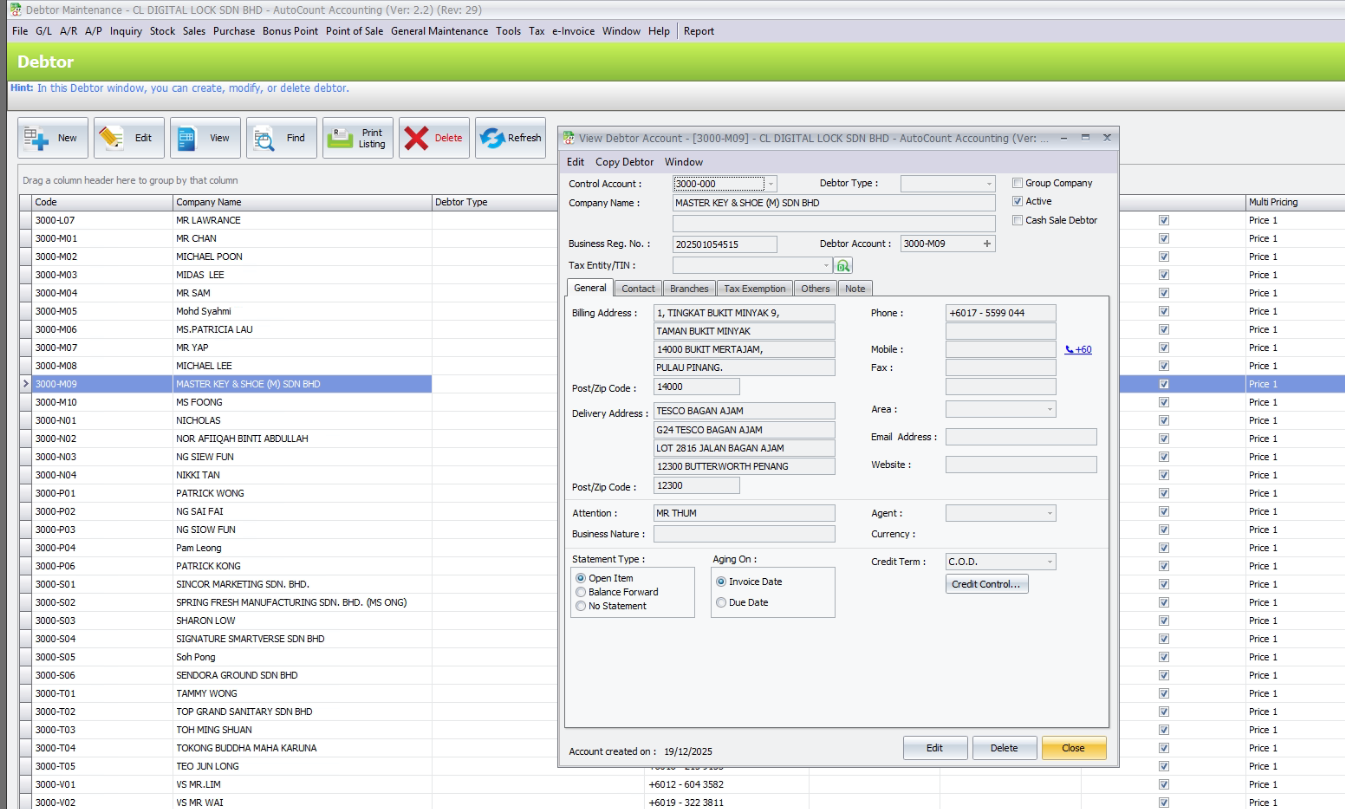Click the AutoCount icon in main title bar

(14, 9)
